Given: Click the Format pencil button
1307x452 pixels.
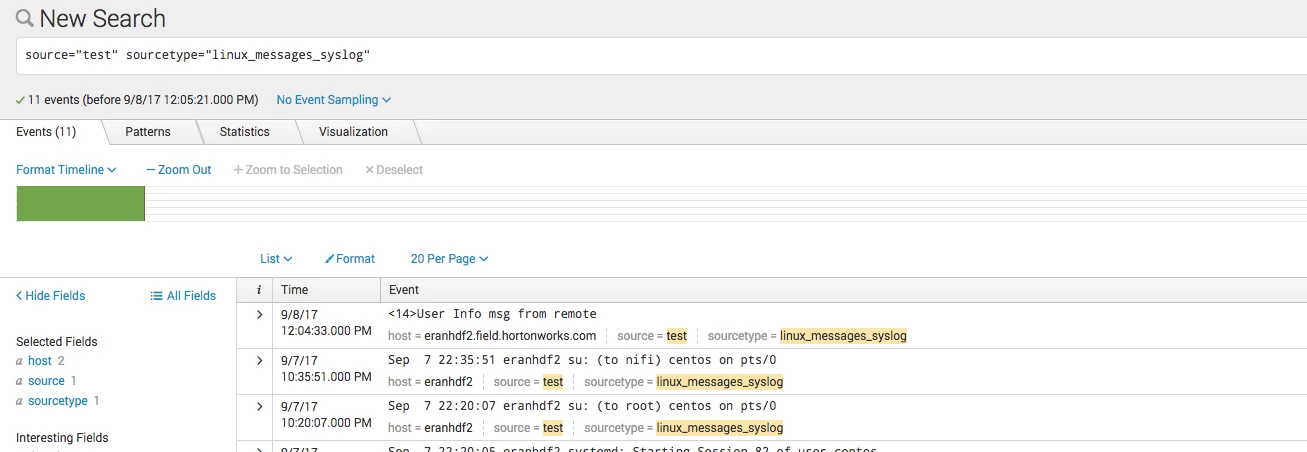Looking at the screenshot, I should click(x=350, y=259).
